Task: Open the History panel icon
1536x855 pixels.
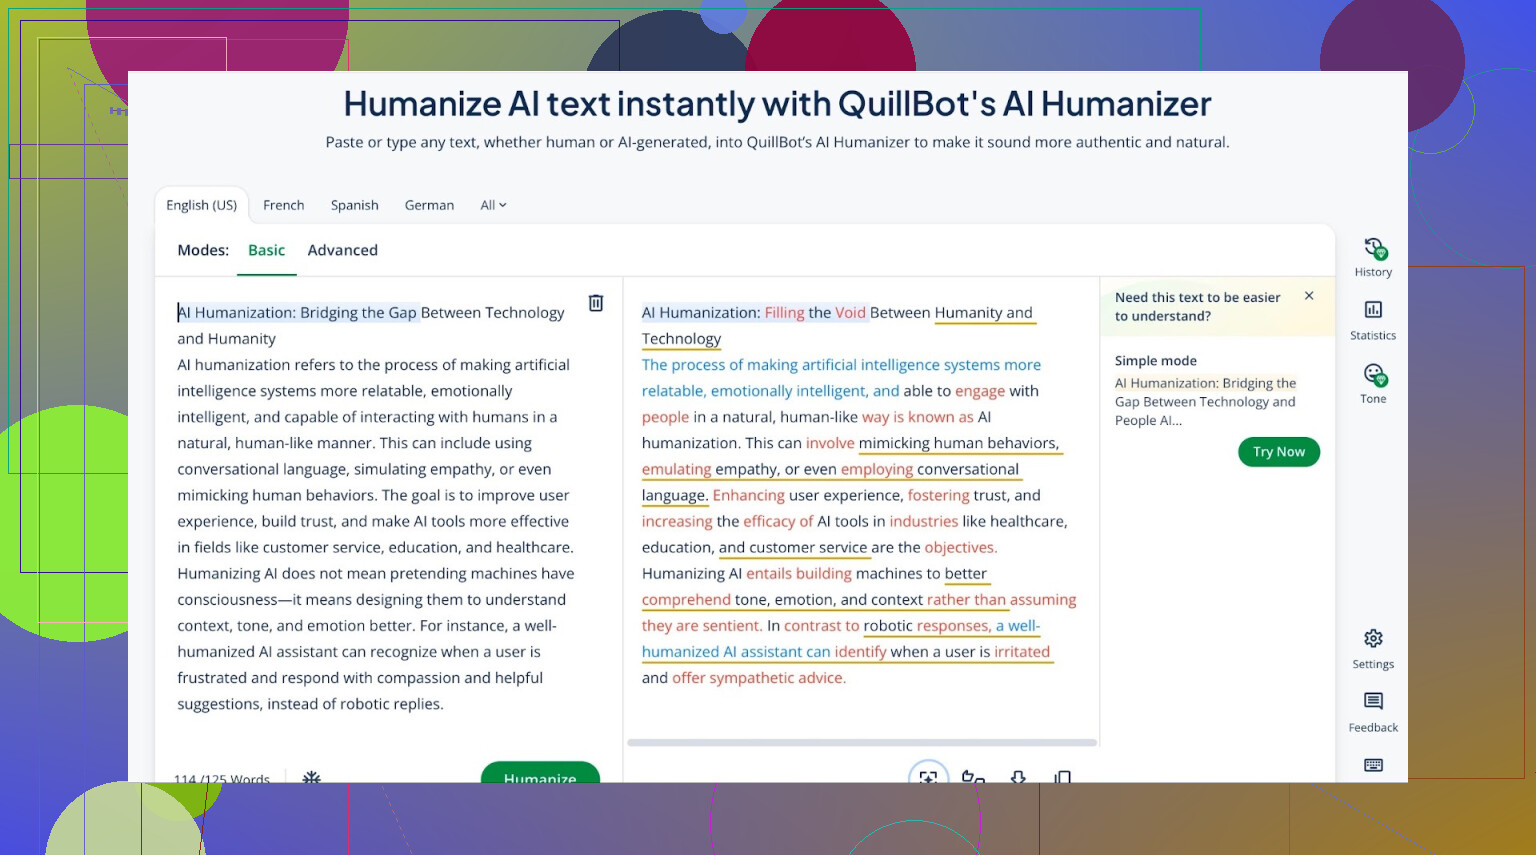Action: [1373, 250]
